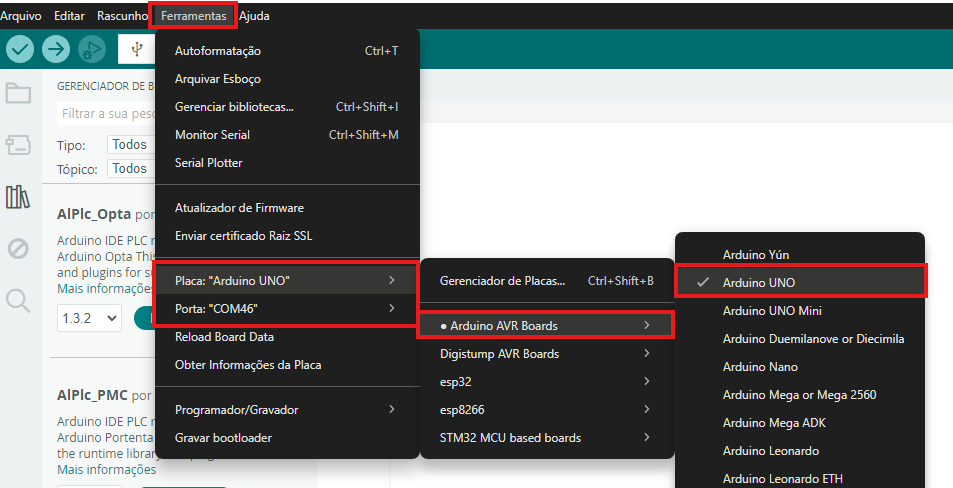
Task: Open the Search magnifier sidebar icon
Action: click(18, 300)
